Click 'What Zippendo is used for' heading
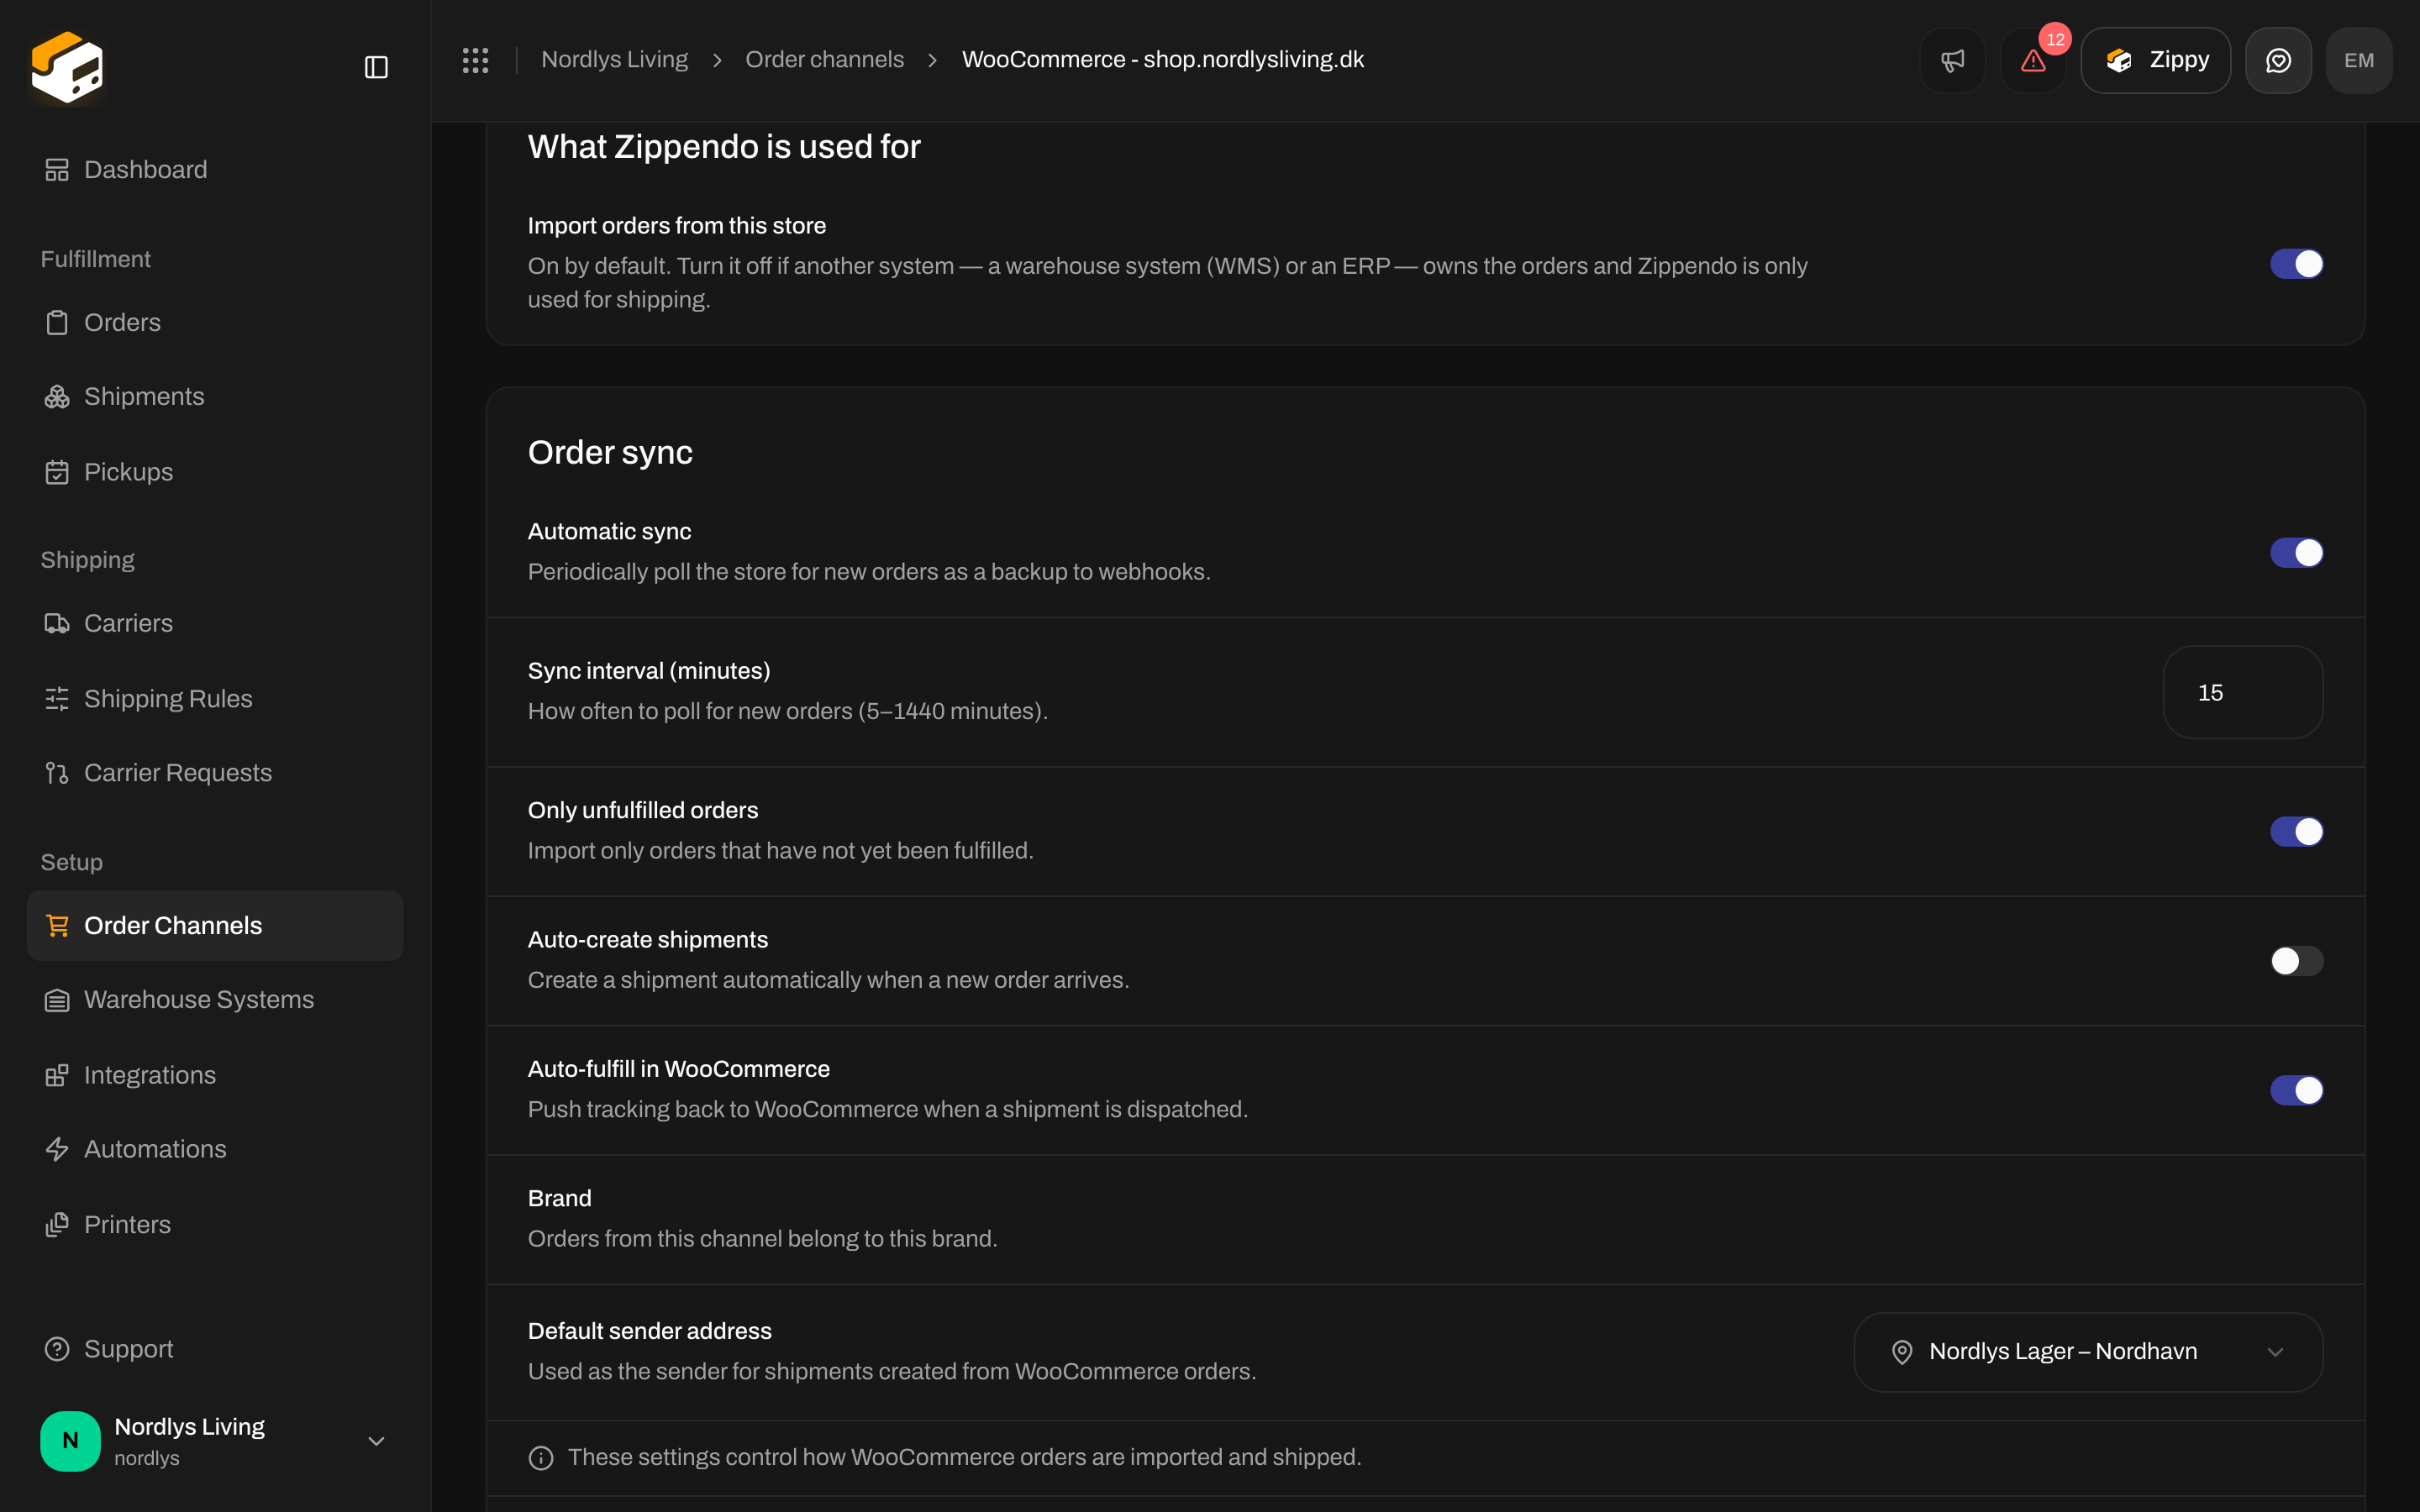Image resolution: width=2420 pixels, height=1512 pixels. (x=724, y=147)
